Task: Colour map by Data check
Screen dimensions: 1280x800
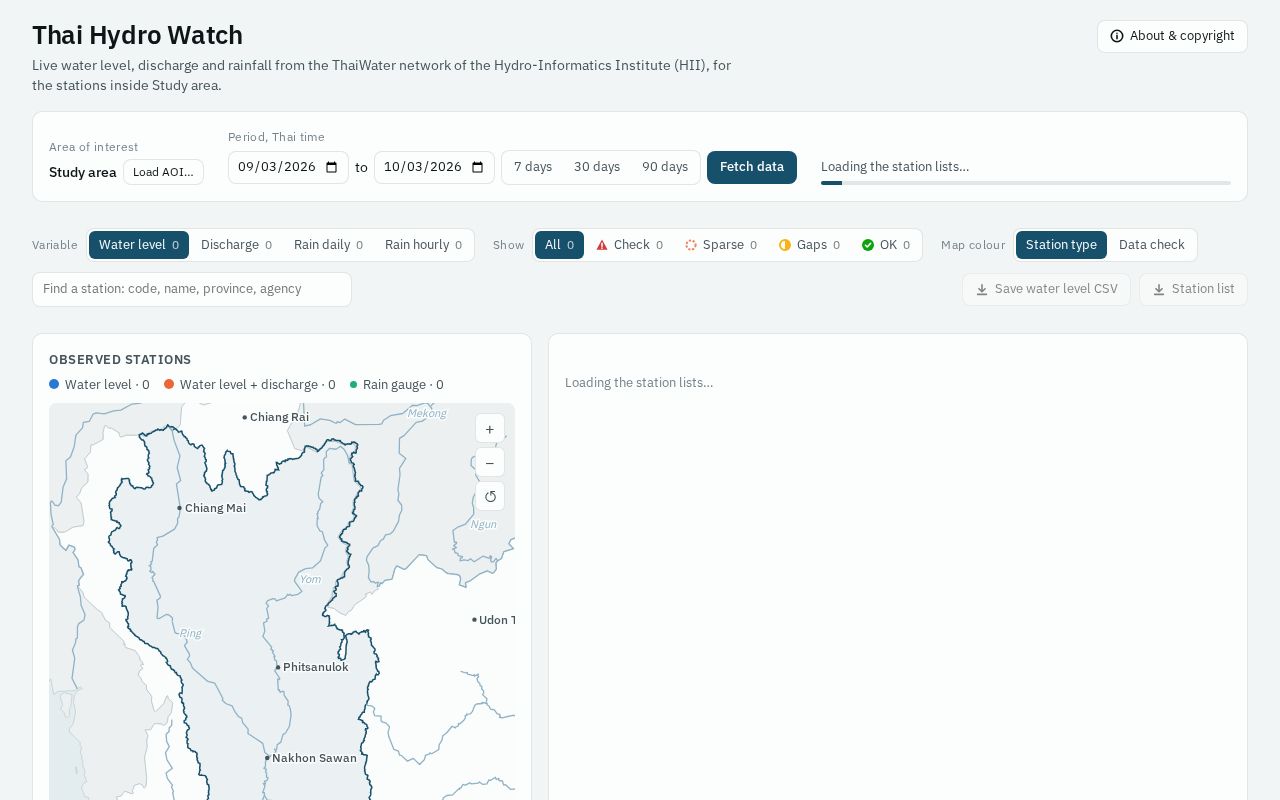Action: pos(1152,245)
